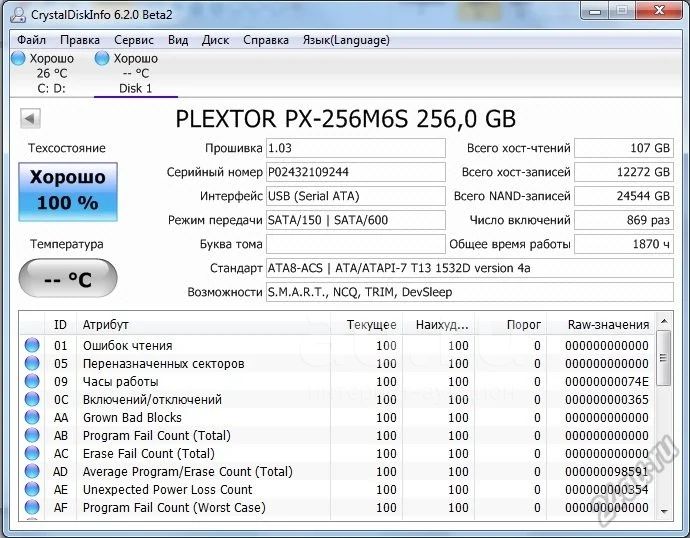Viewport: 690px width, 538px height.
Task: Click the host reads value 107 GB
Action: click(x=624, y=148)
